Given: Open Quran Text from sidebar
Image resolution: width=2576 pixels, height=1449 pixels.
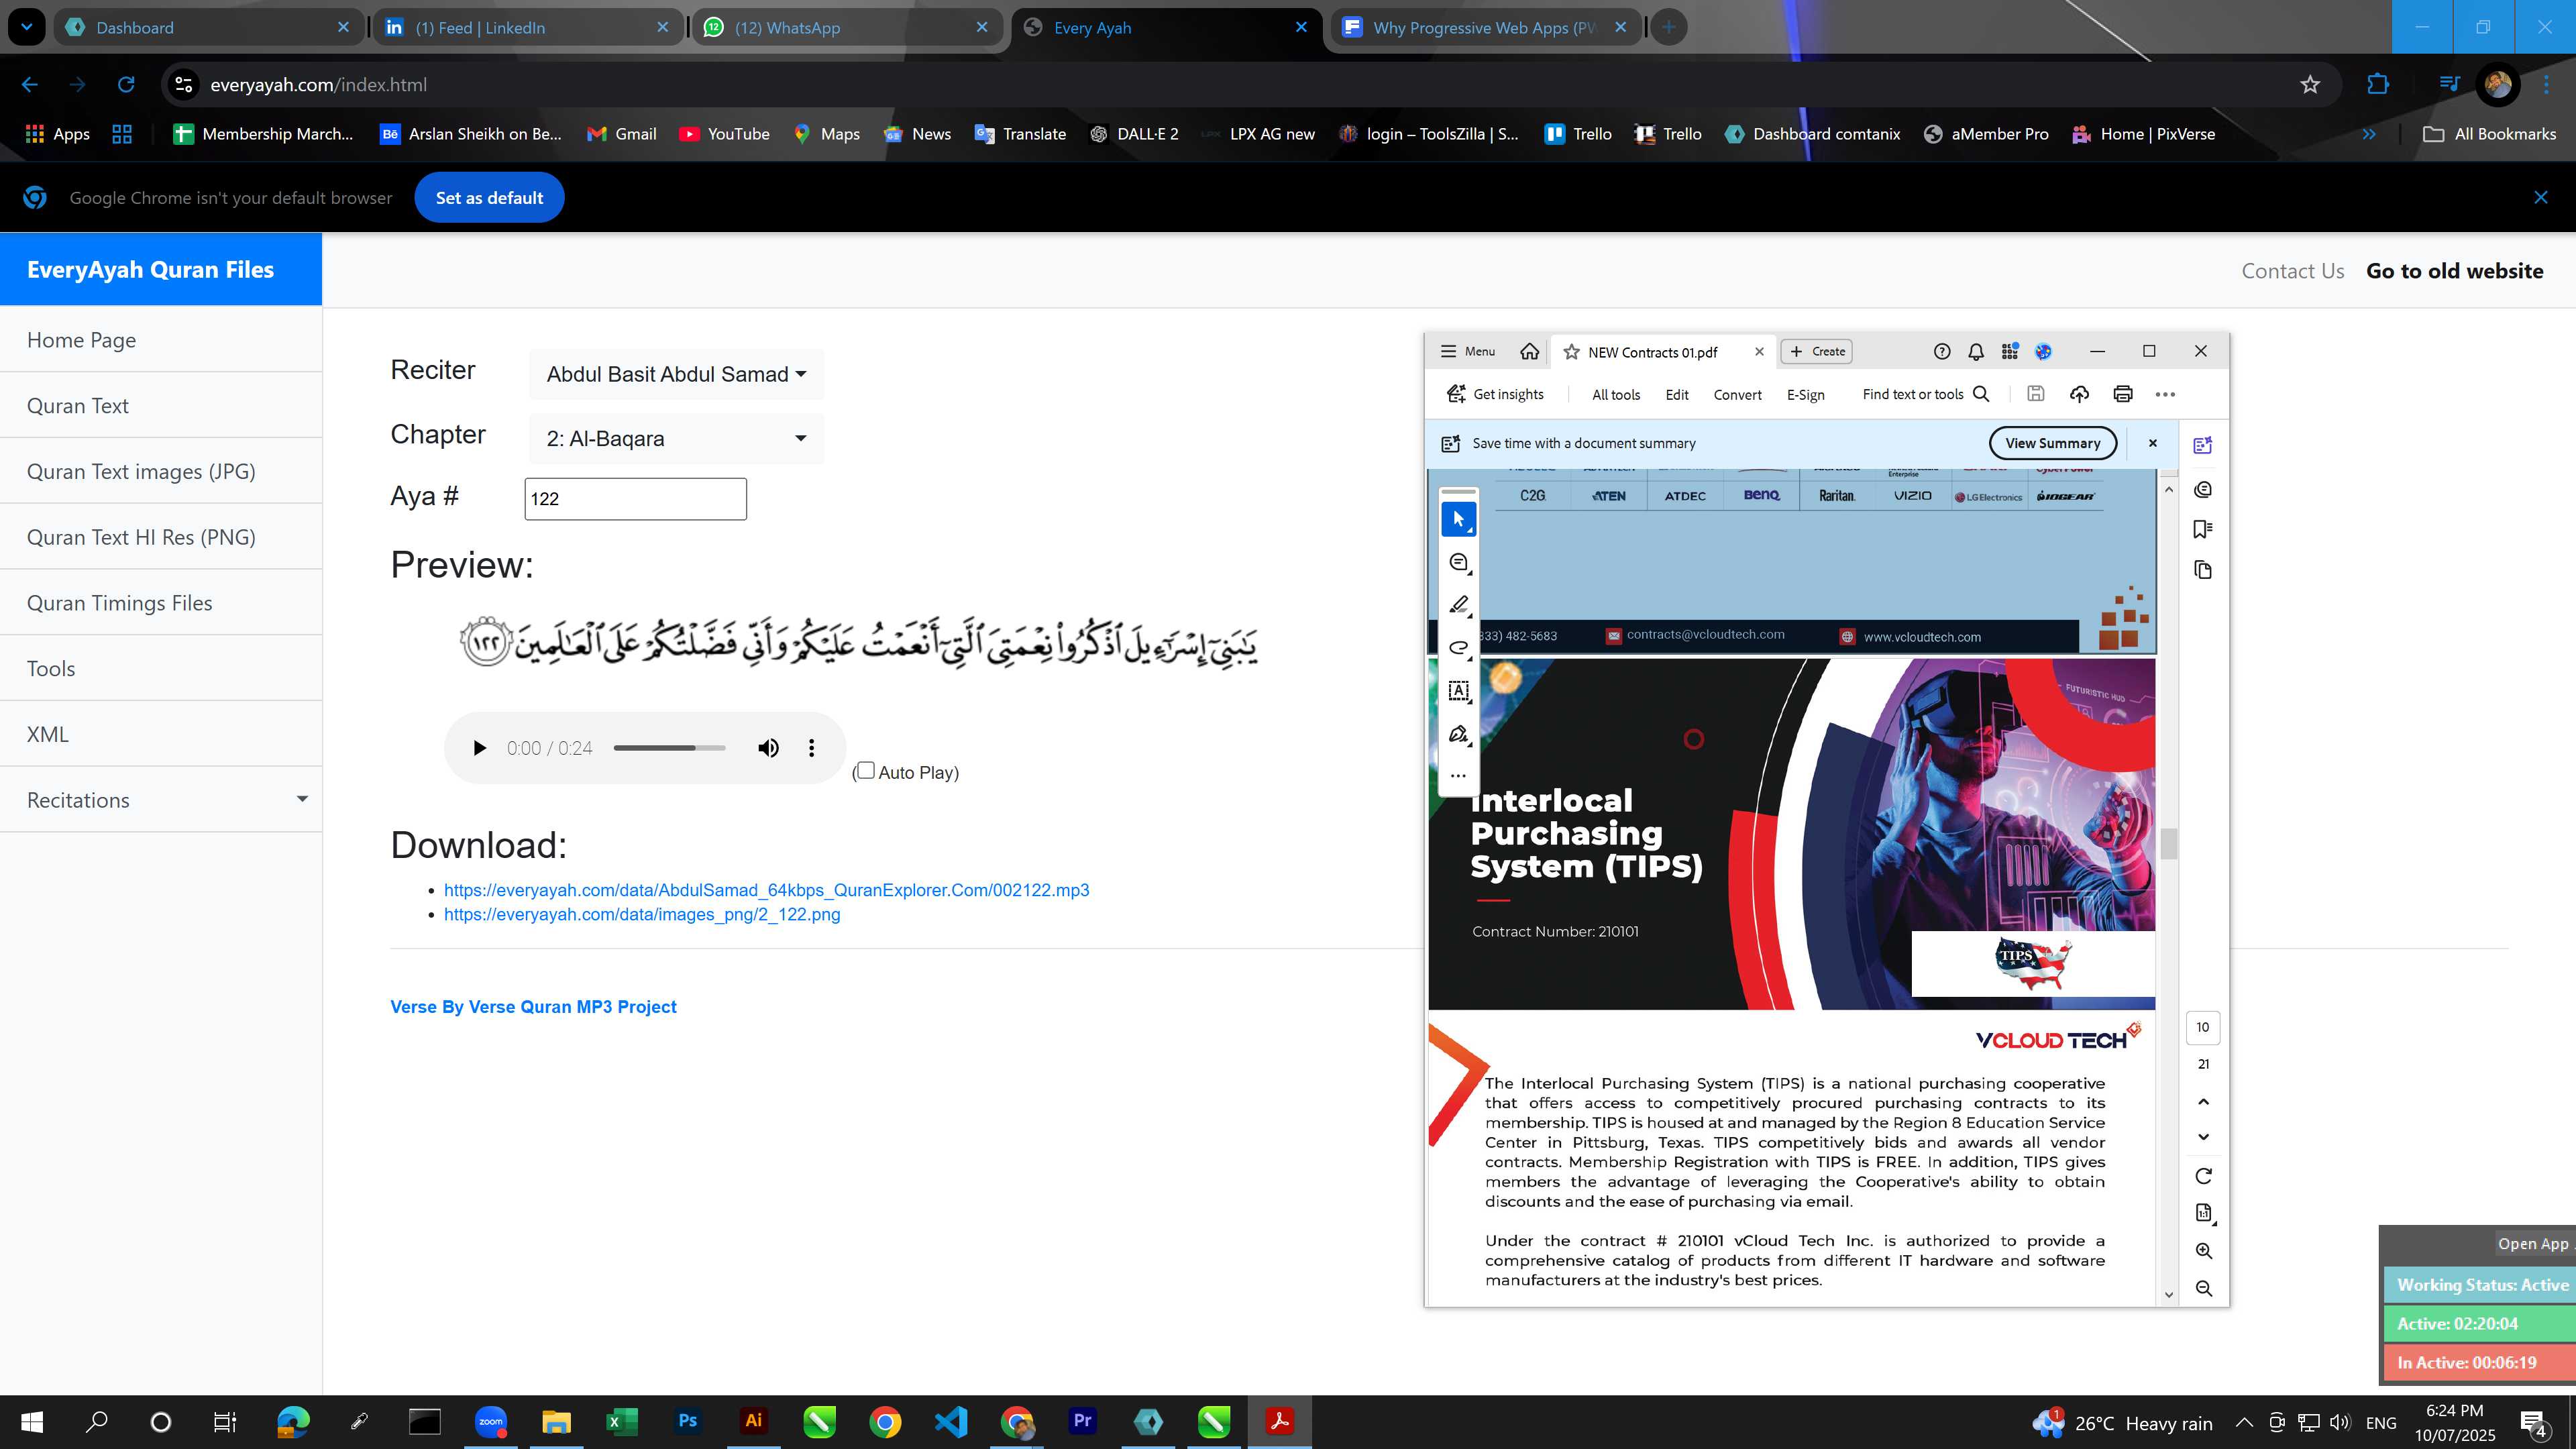Looking at the screenshot, I should click(161, 406).
